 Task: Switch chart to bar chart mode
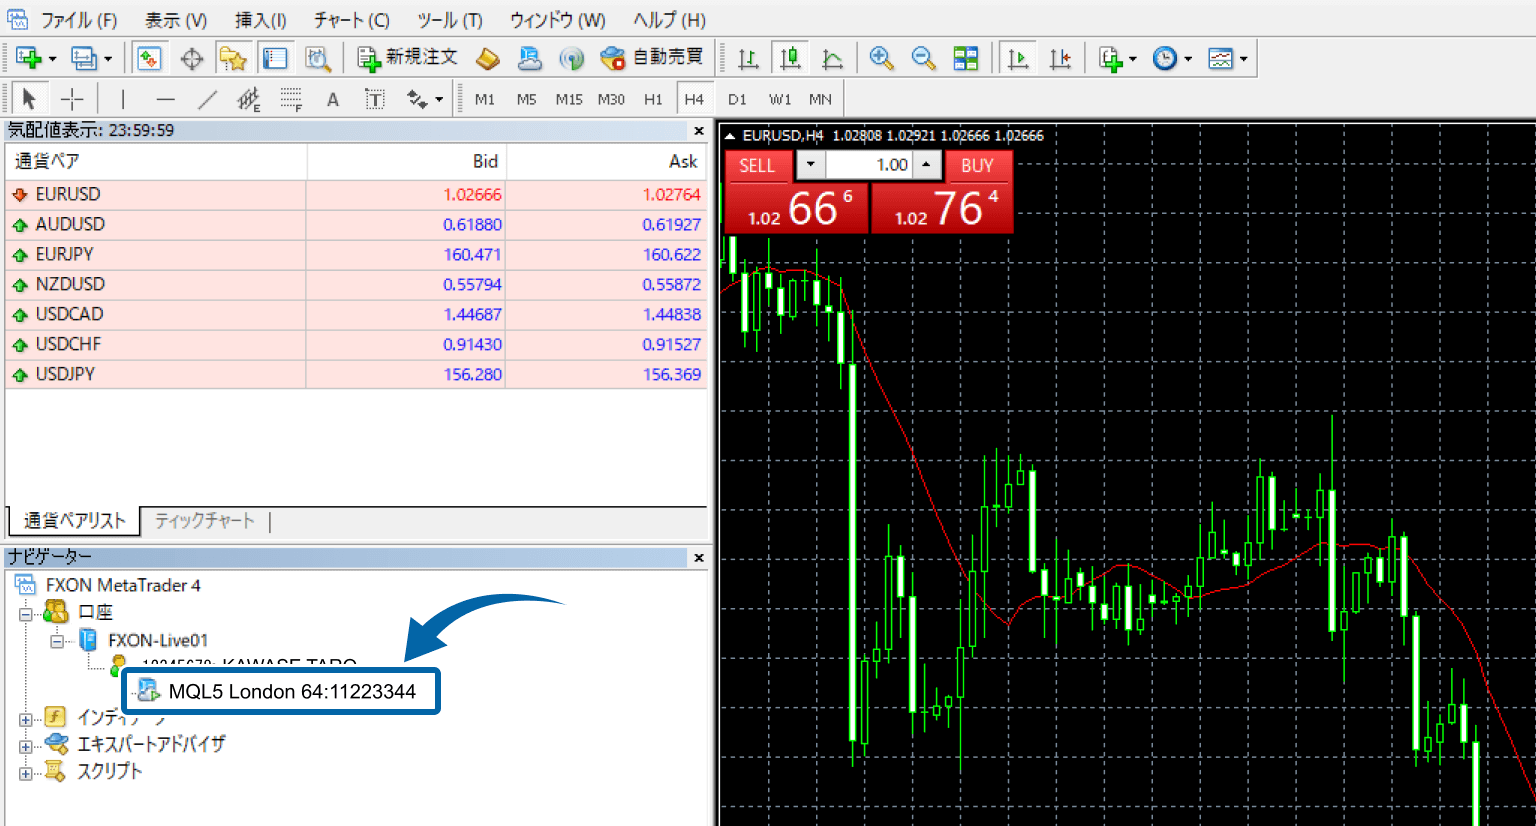[748, 59]
